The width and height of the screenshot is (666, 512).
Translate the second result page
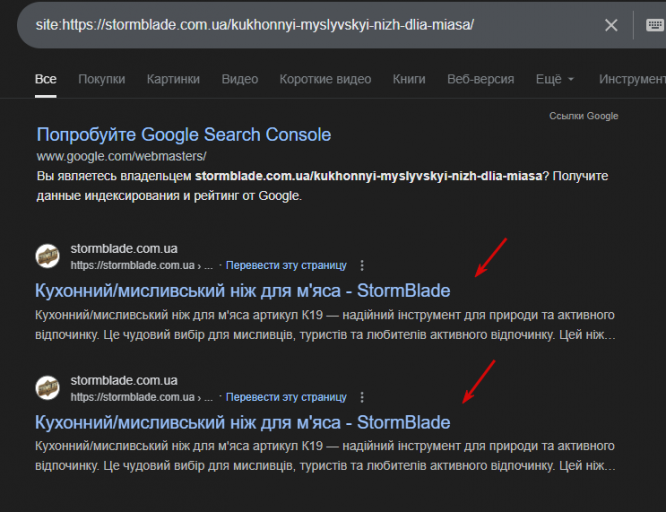click(x=286, y=397)
